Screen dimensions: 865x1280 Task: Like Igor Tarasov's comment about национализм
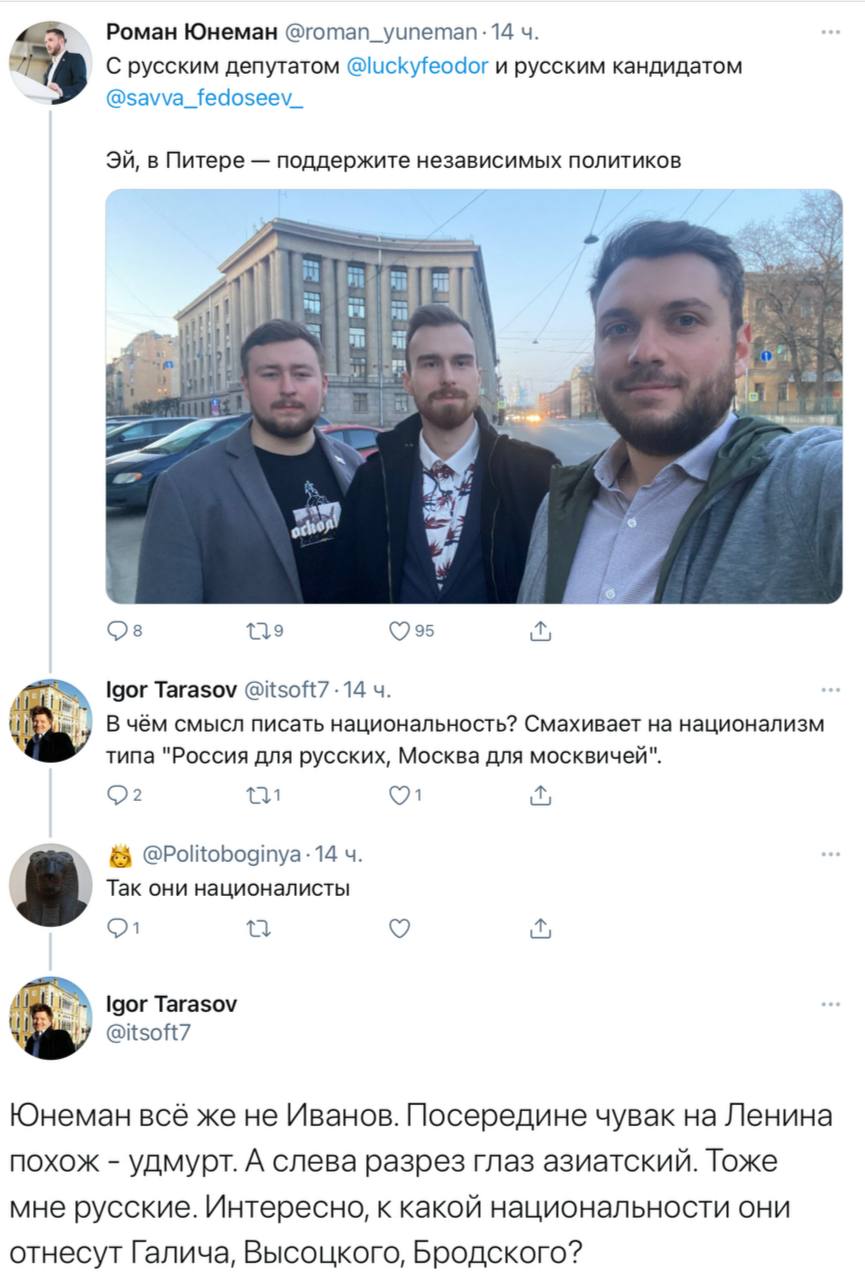399,796
